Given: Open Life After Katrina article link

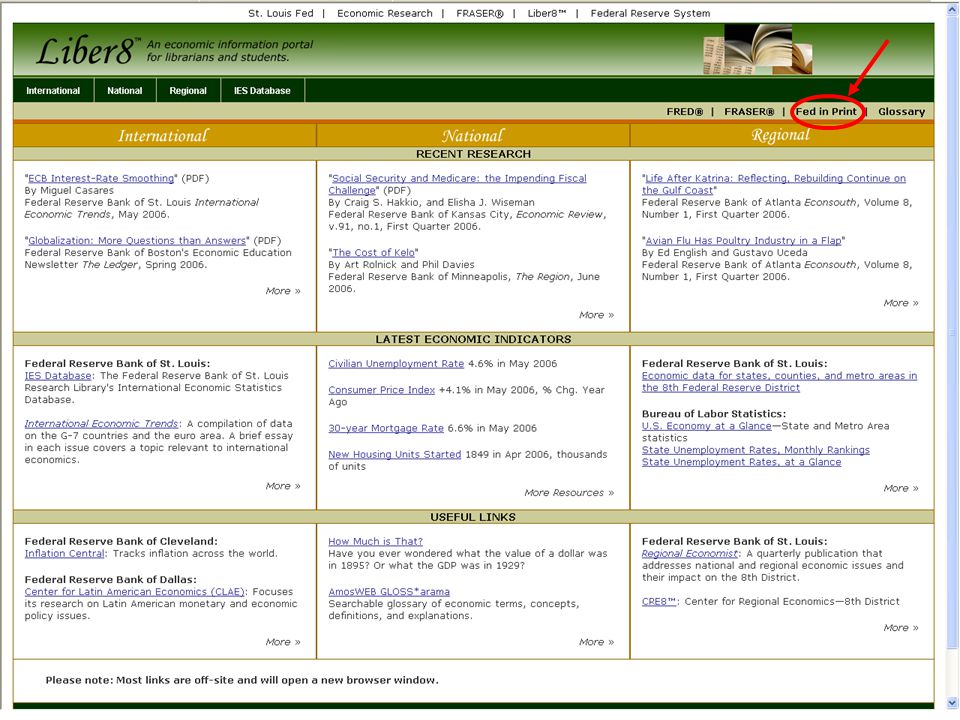Looking at the screenshot, I should click(x=774, y=184).
